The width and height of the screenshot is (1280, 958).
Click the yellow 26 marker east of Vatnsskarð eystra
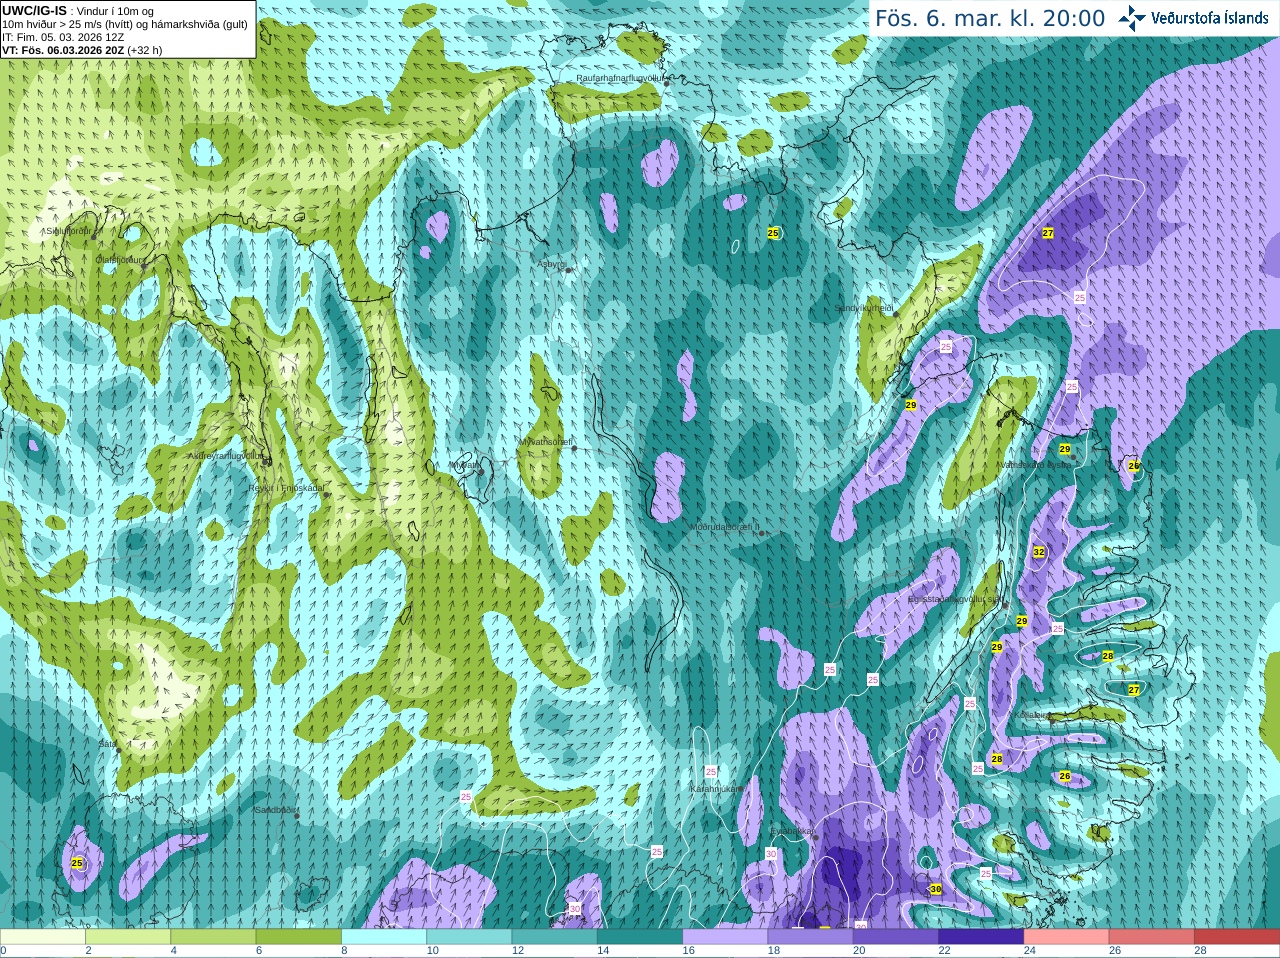1134,466
